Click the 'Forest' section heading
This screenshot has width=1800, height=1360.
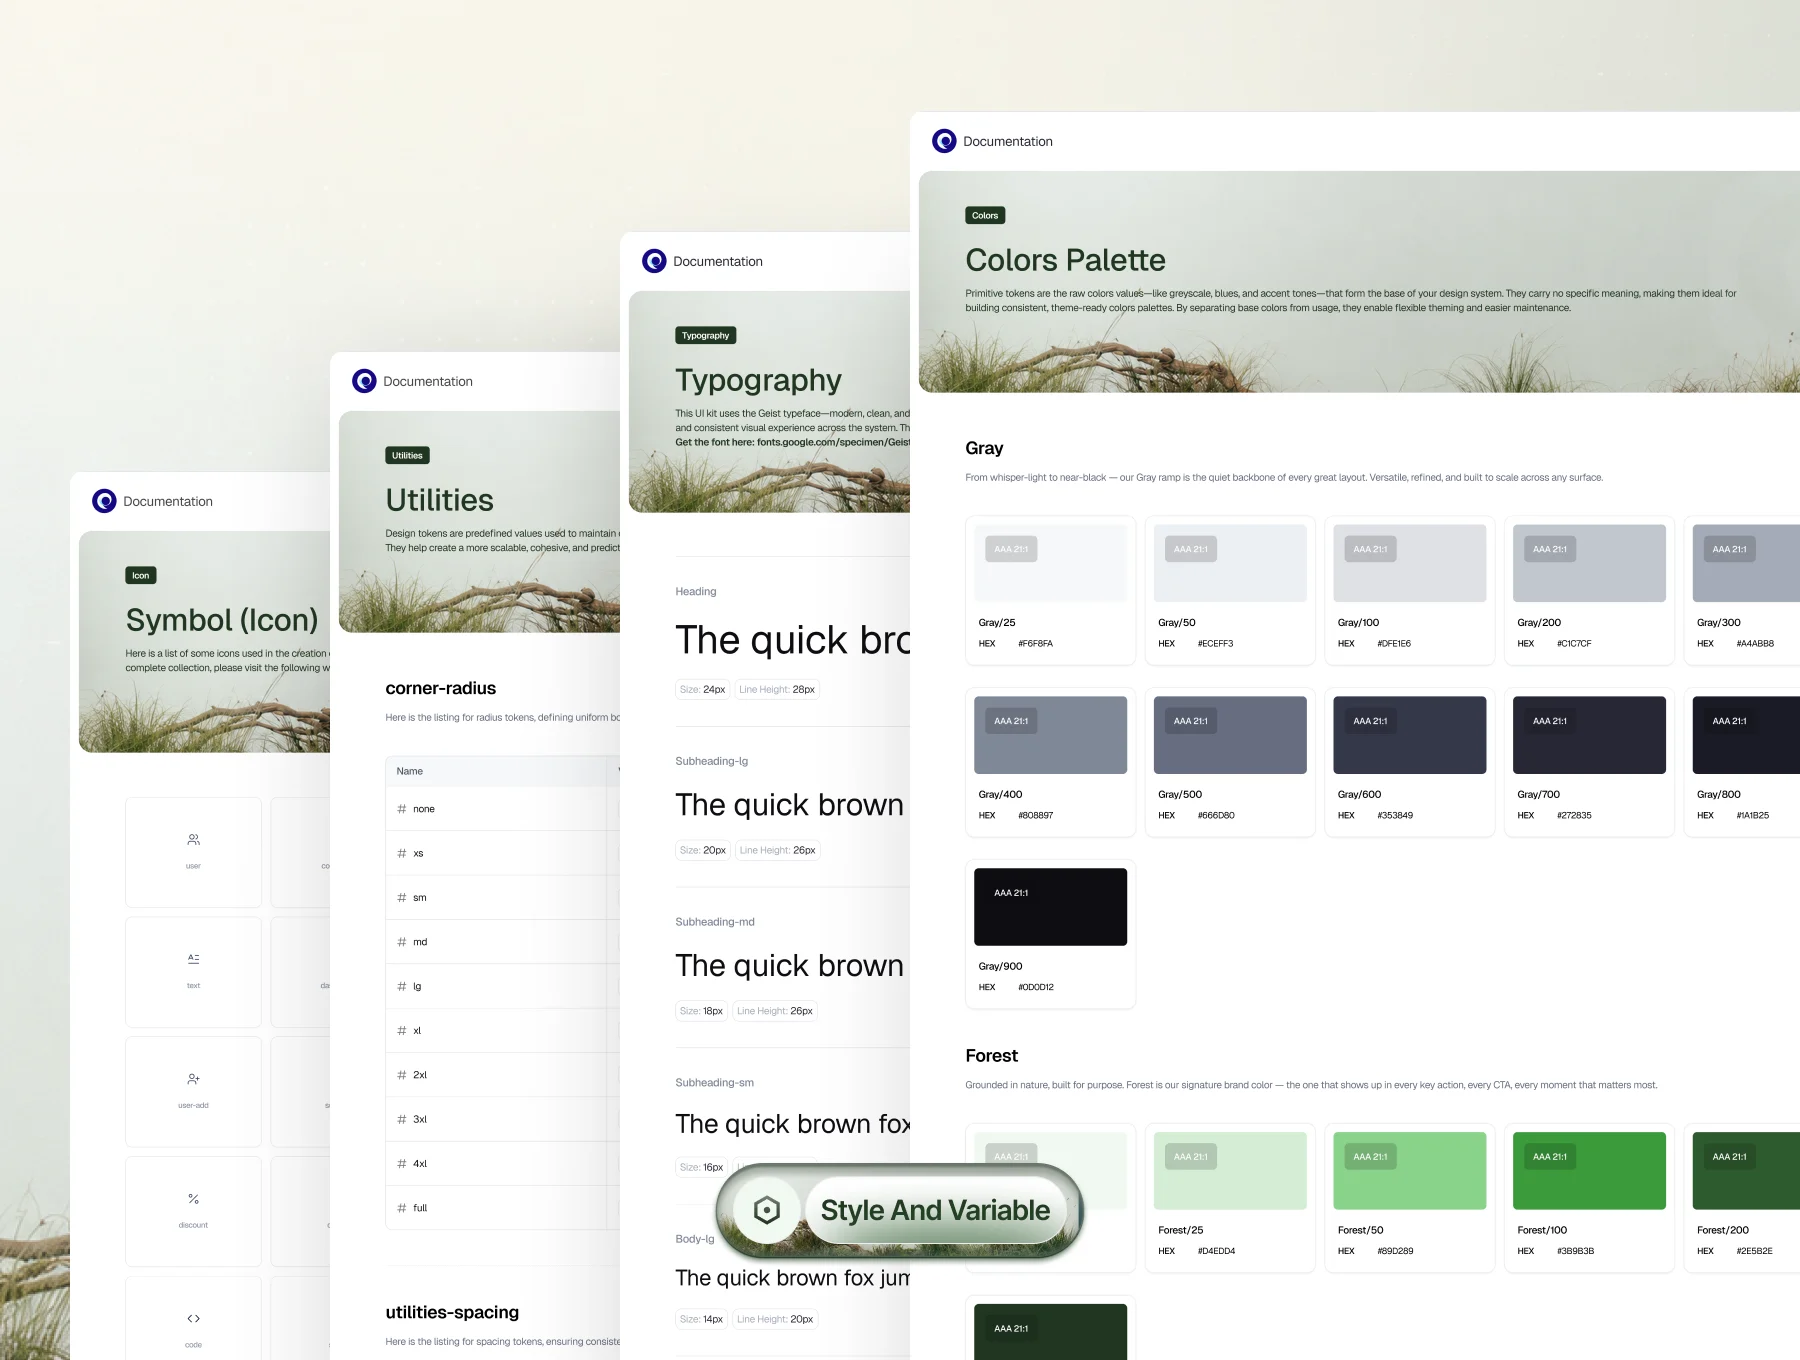[991, 1055]
